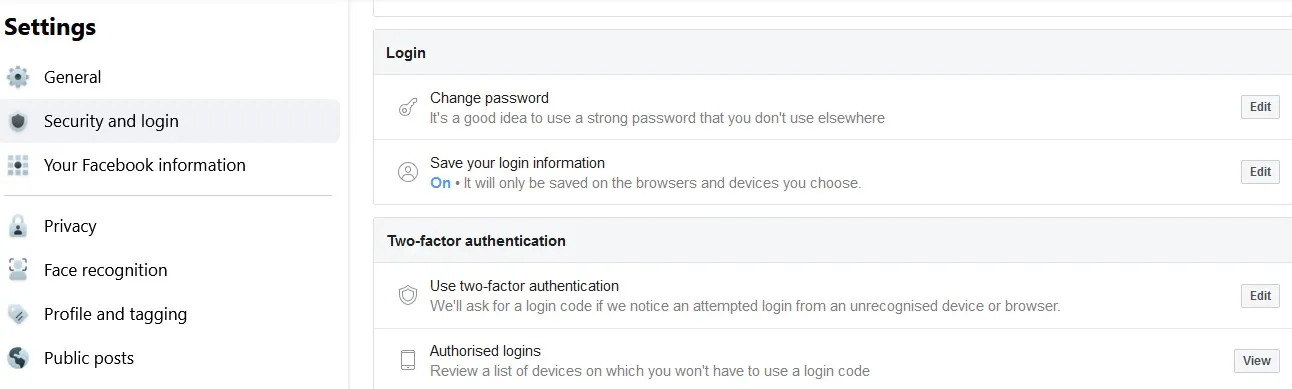Open the Change password row title
This screenshot has height=389, width=1292.
489,98
